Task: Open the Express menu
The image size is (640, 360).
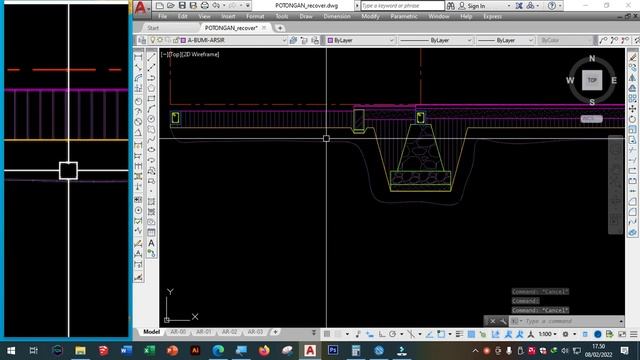Action: (x=492, y=16)
